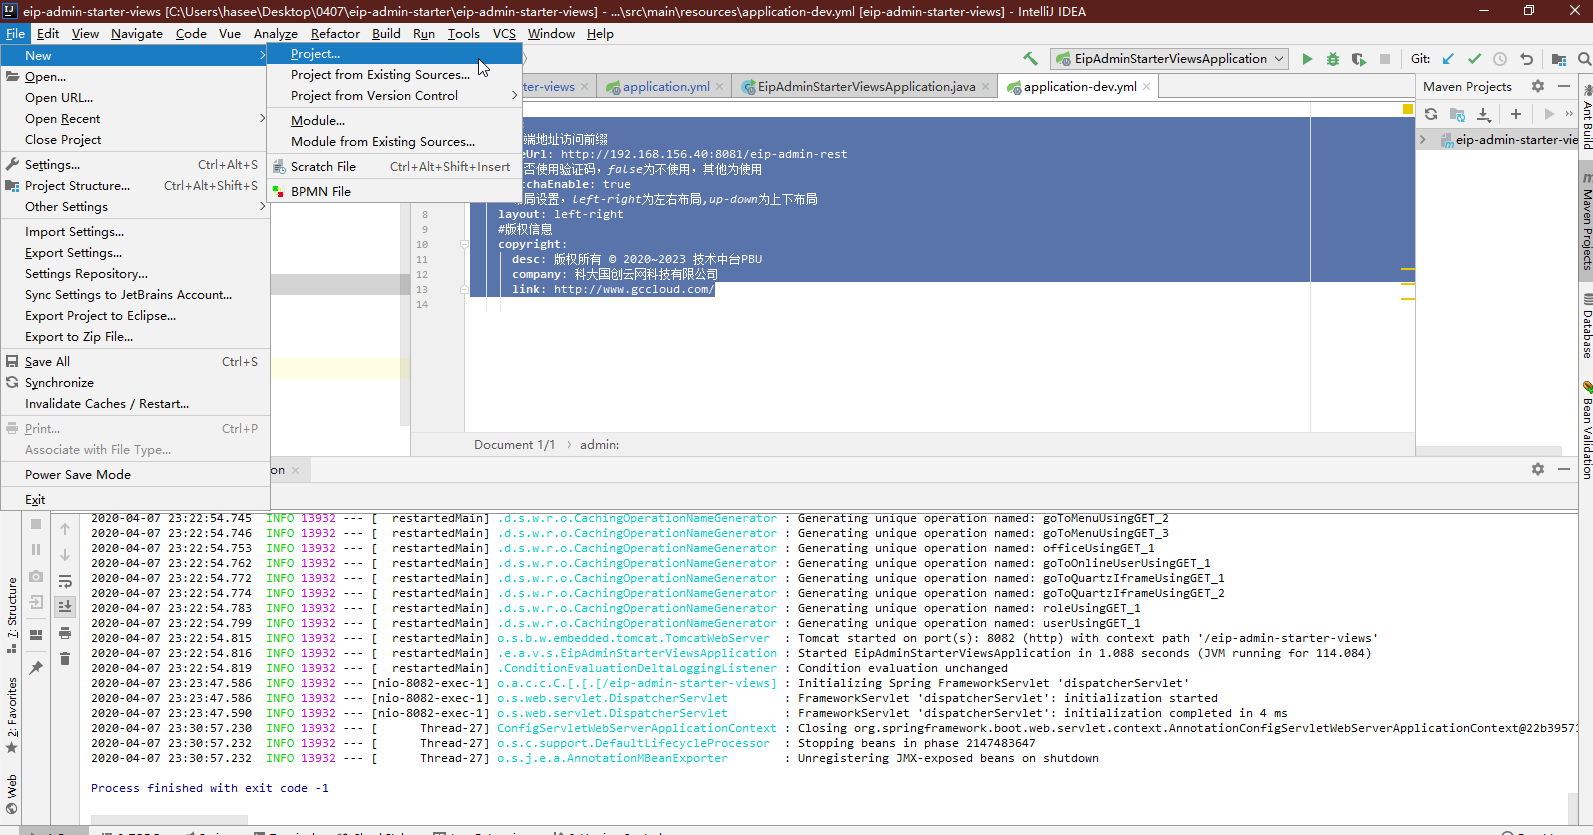Viewport: 1593px width, 835px height.
Task: Select Module from Existing Sources...
Action: coord(394,142)
